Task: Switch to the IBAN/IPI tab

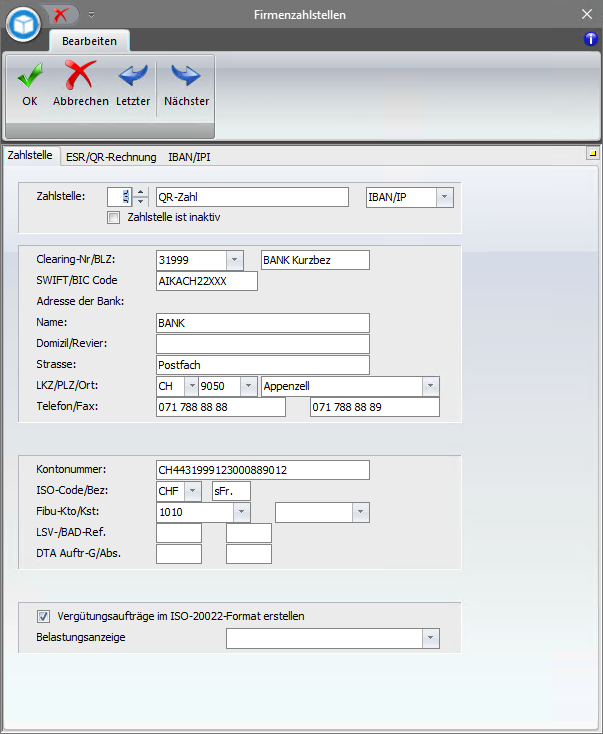Action: tap(189, 157)
